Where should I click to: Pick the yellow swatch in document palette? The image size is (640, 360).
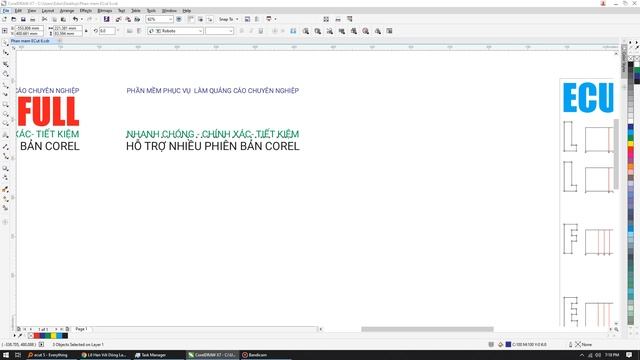pyautogui.click(x=53, y=336)
